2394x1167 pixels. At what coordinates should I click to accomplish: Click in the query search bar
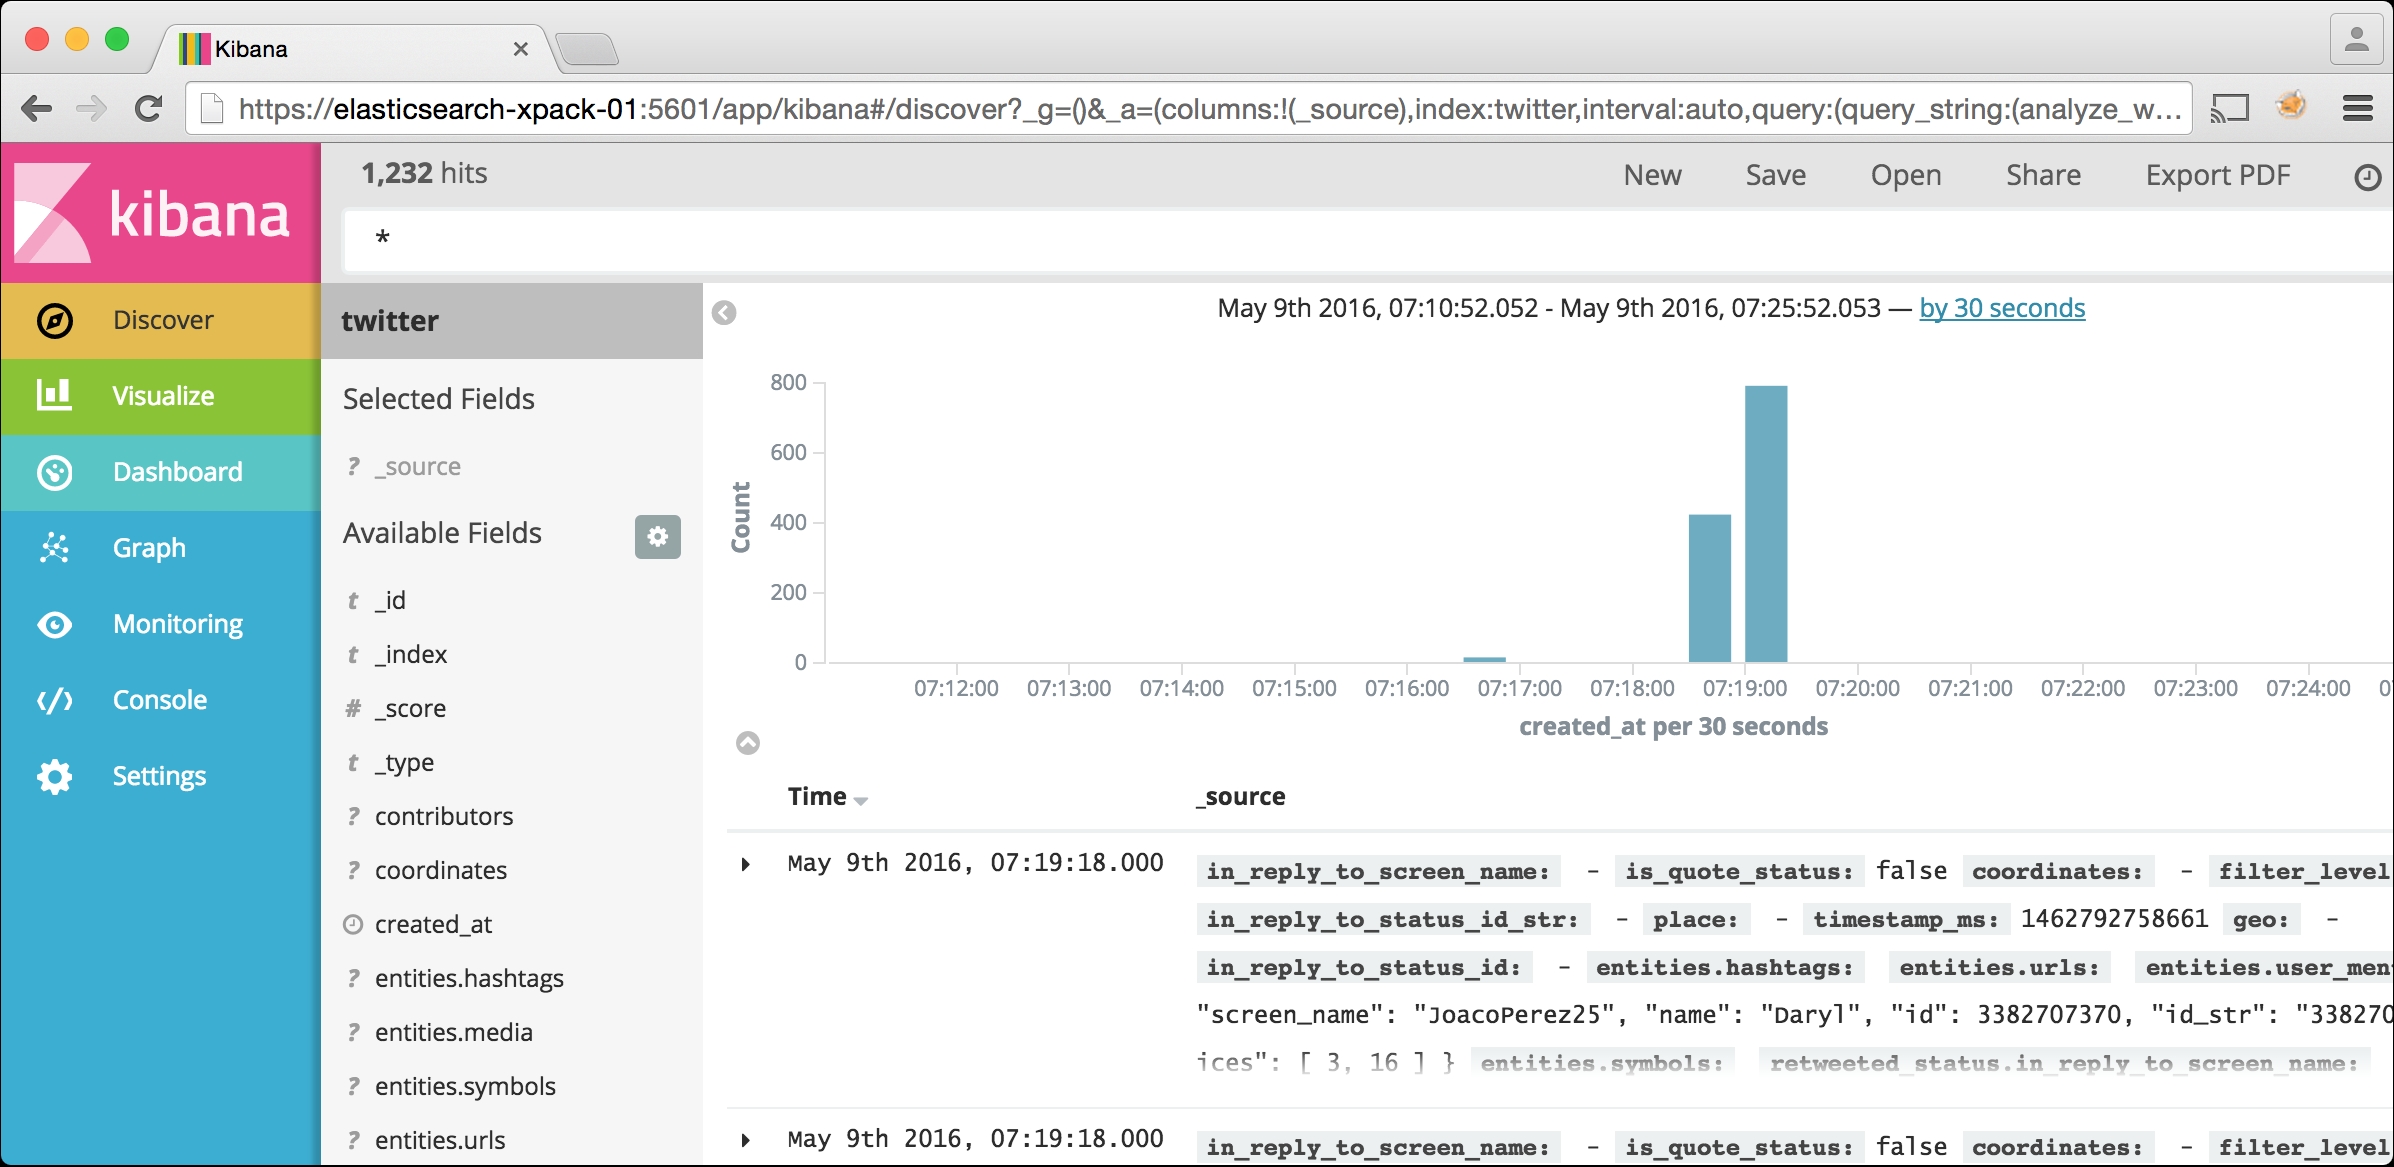[x=1367, y=239]
